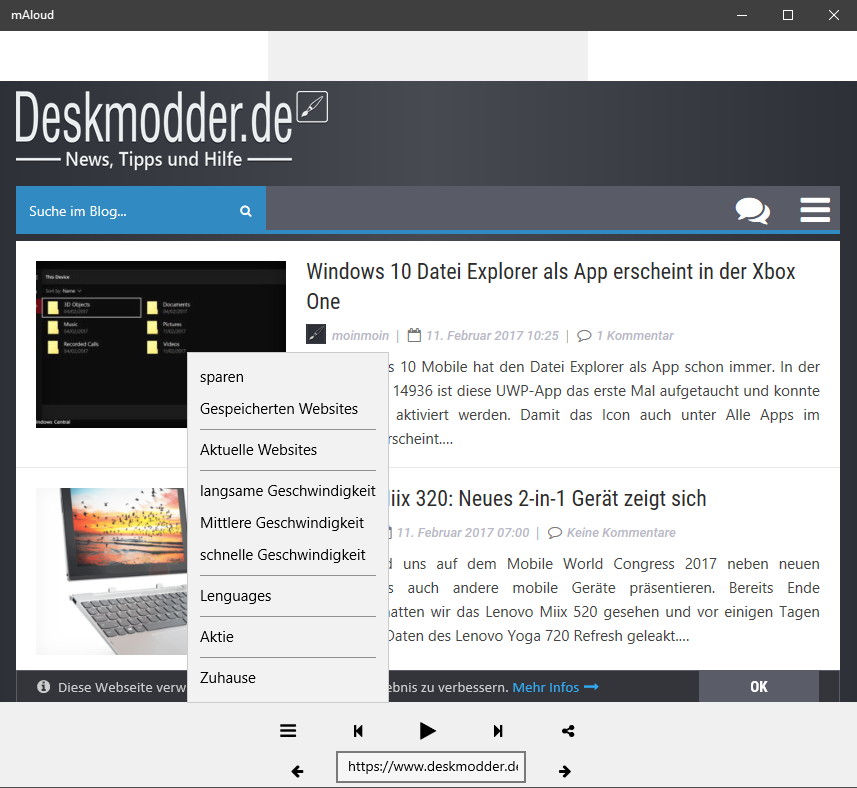Open the Miix 320 article headline
Screen dimensions: 857x788
(x=547, y=499)
